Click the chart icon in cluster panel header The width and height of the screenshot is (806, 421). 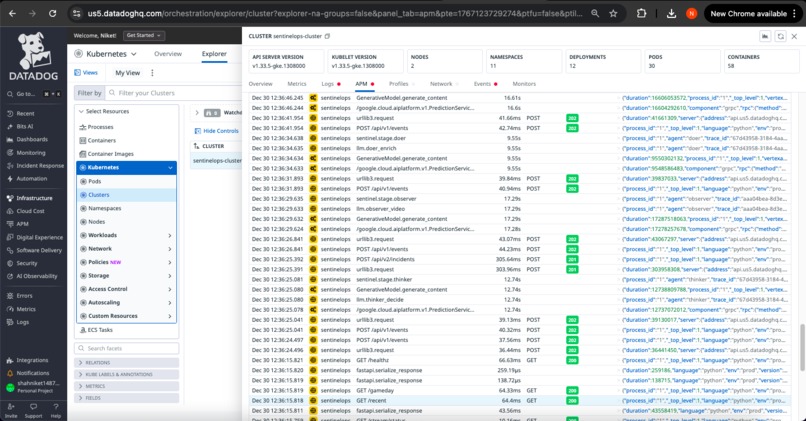[765, 36]
